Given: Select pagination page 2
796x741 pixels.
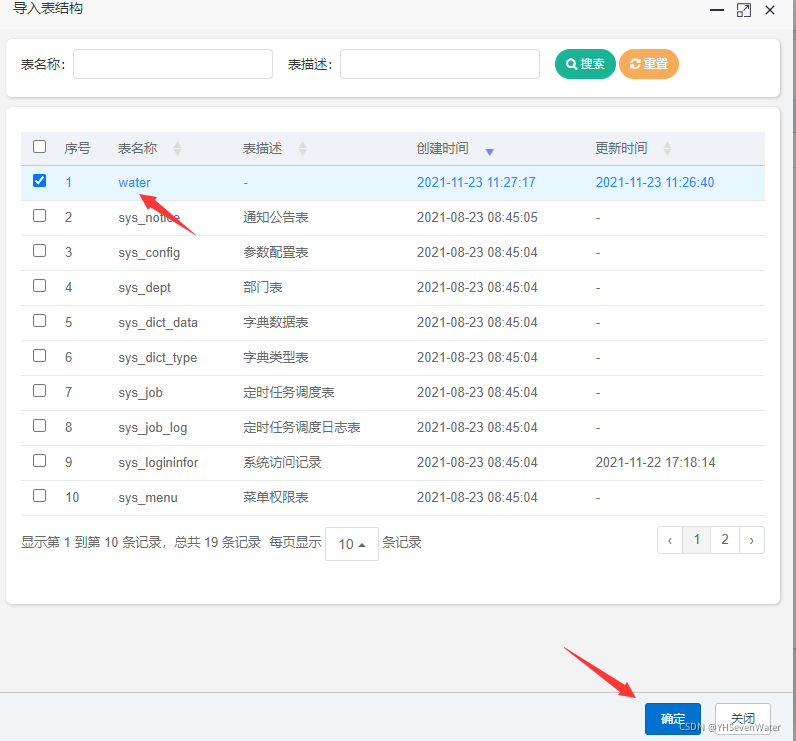Looking at the screenshot, I should 725,540.
